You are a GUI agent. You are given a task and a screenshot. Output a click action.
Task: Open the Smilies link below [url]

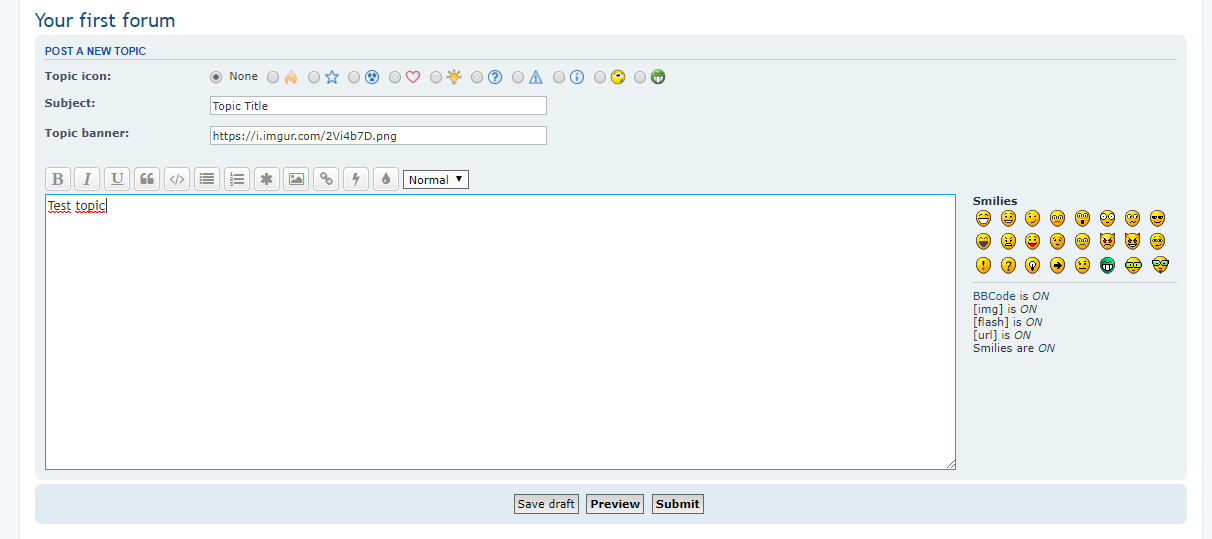[x=993, y=348]
